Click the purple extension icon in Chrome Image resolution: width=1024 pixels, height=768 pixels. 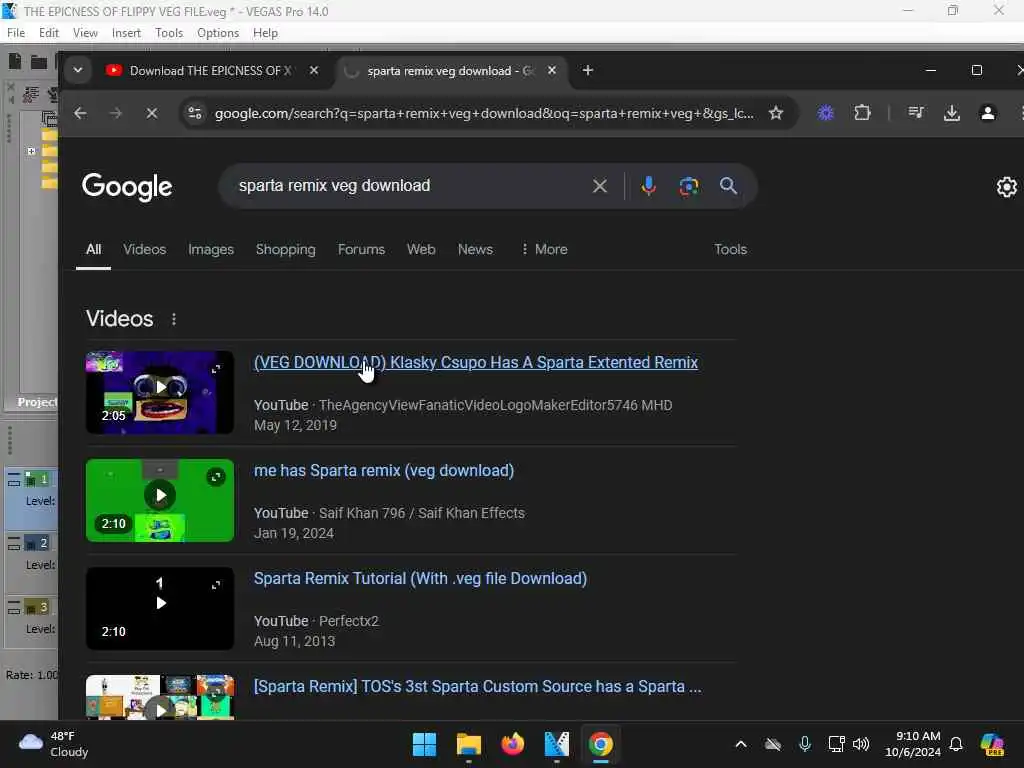[x=826, y=113]
